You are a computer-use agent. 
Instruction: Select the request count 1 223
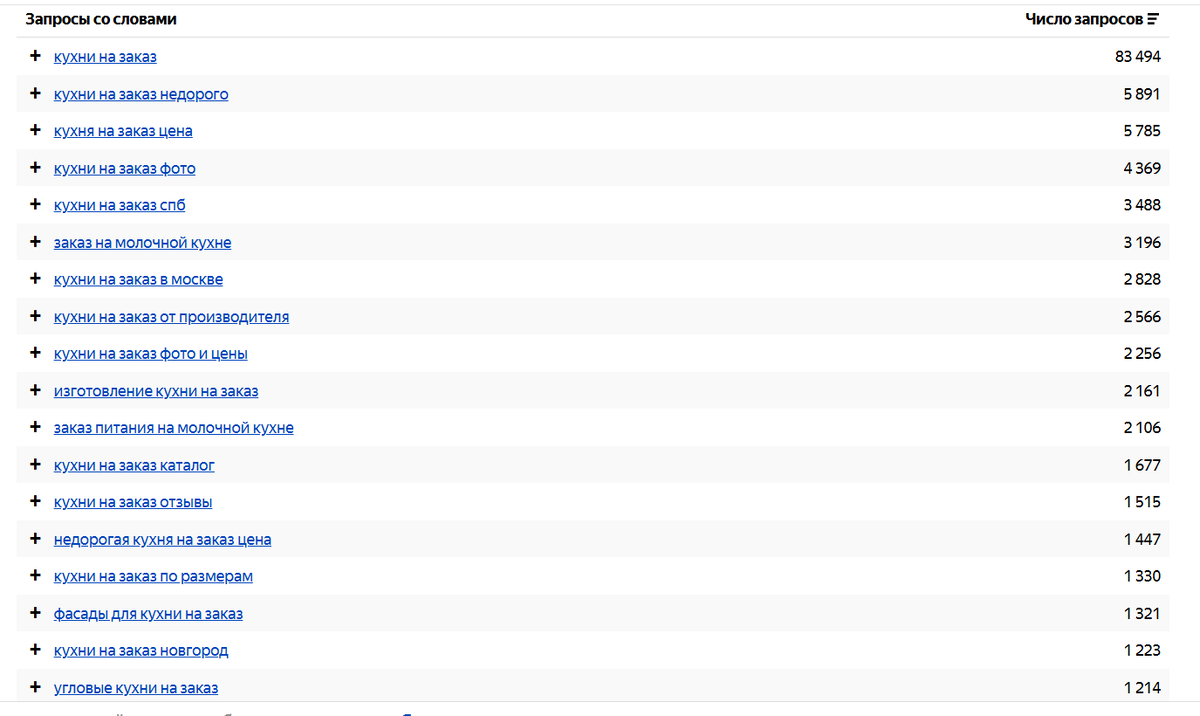click(x=1143, y=651)
